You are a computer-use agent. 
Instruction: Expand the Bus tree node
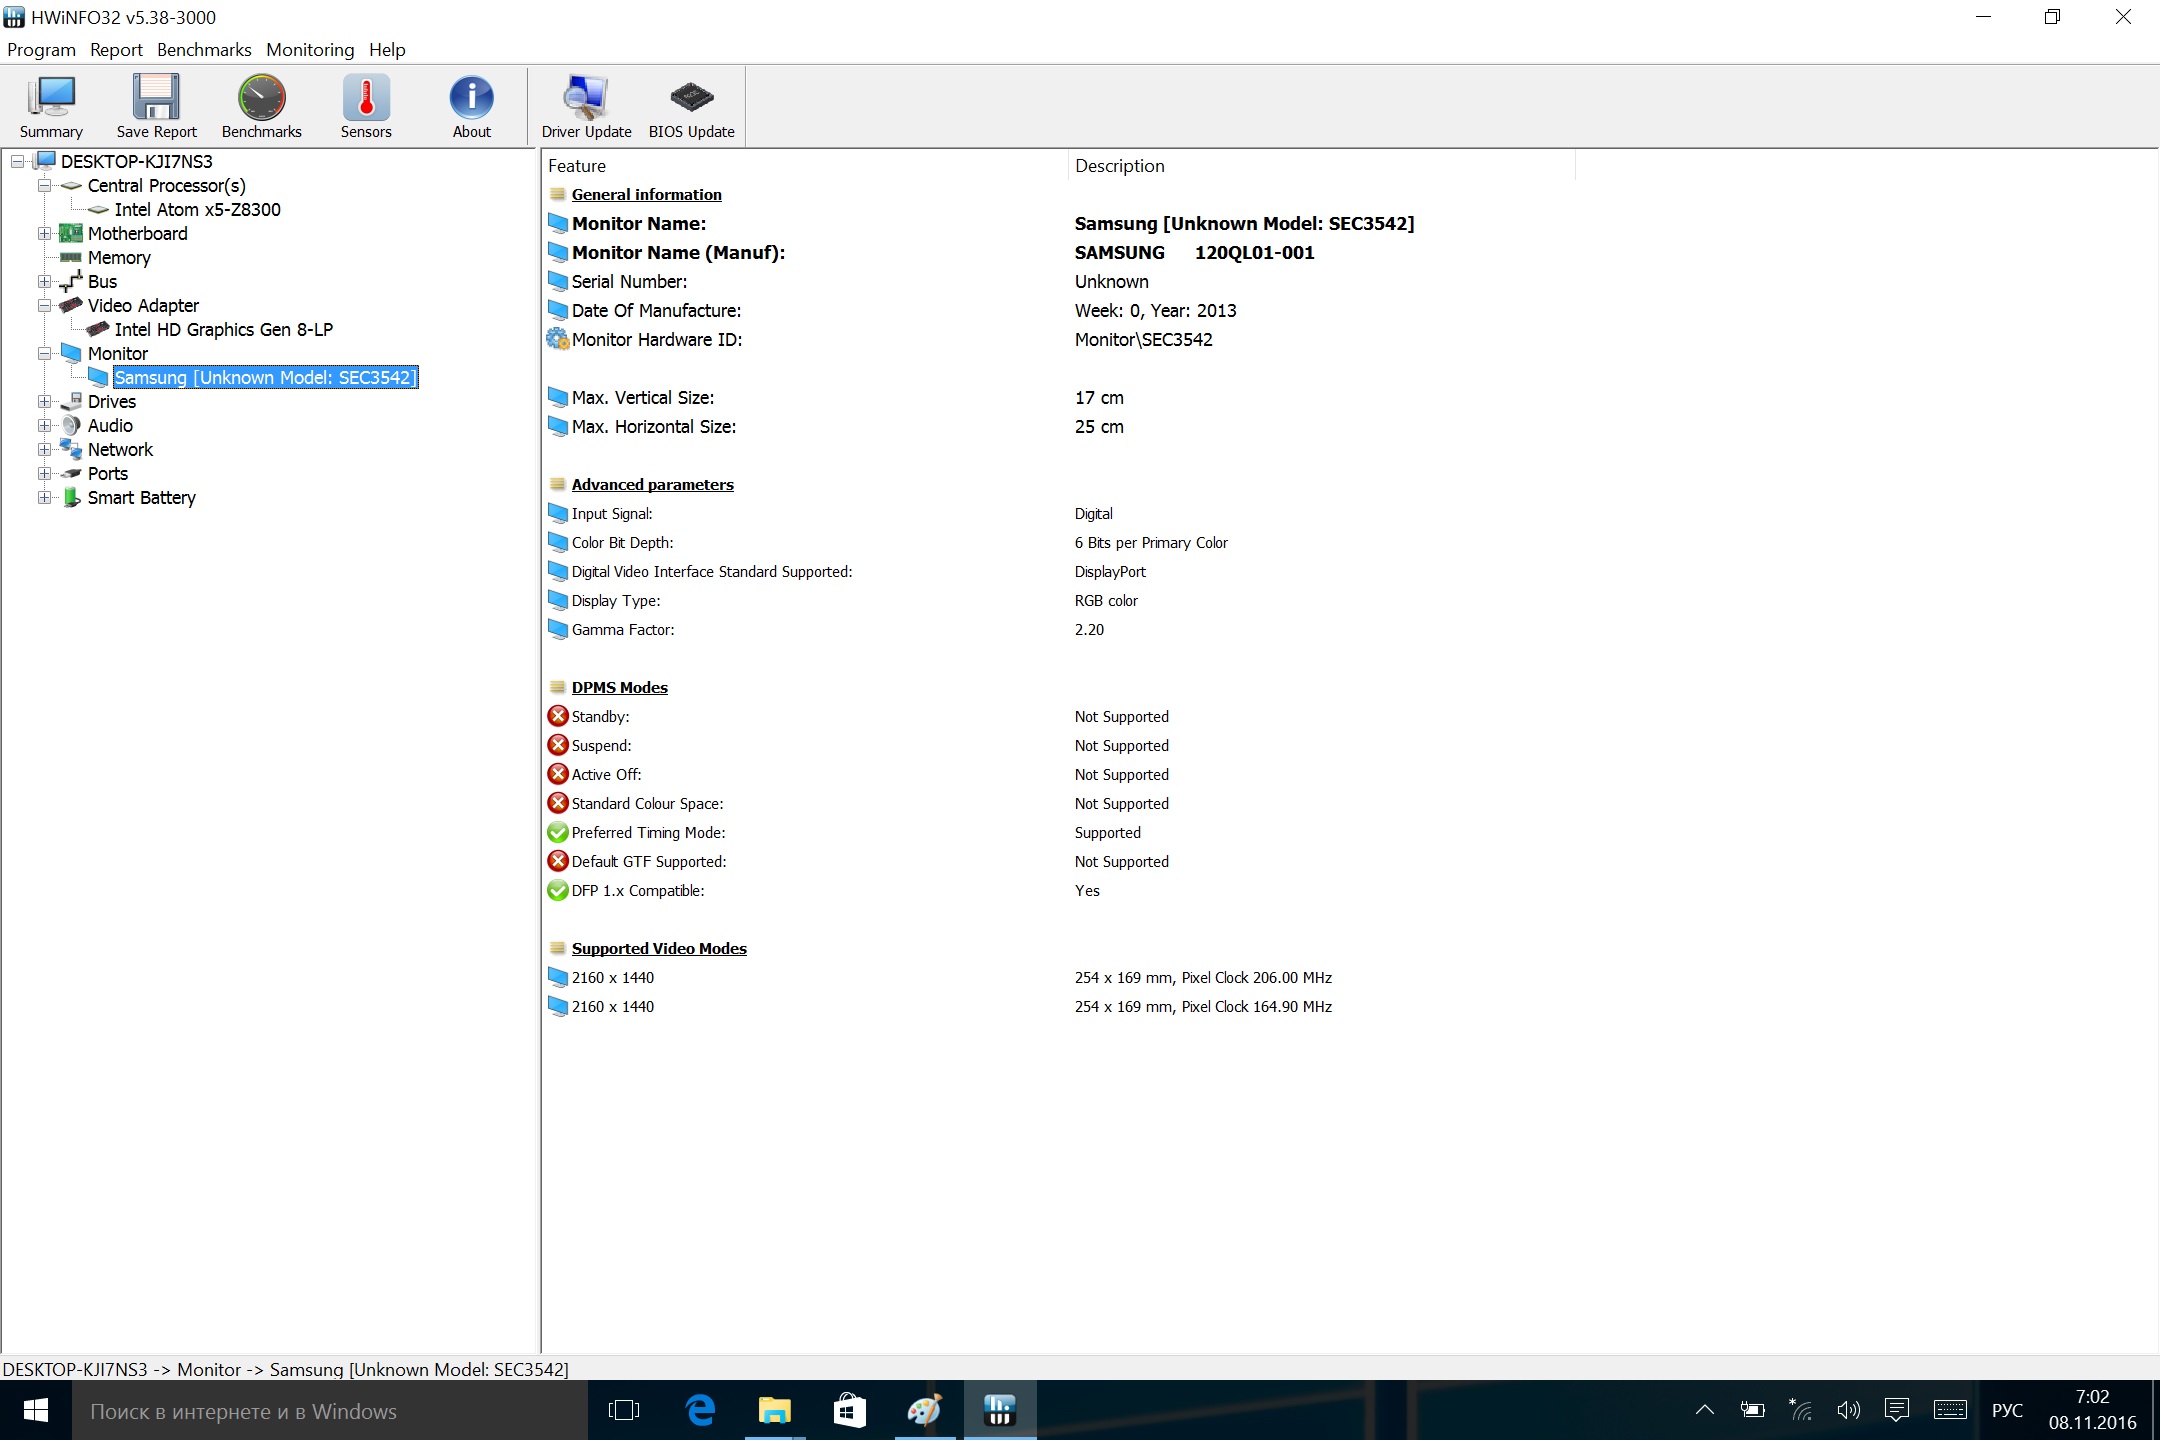(x=44, y=281)
